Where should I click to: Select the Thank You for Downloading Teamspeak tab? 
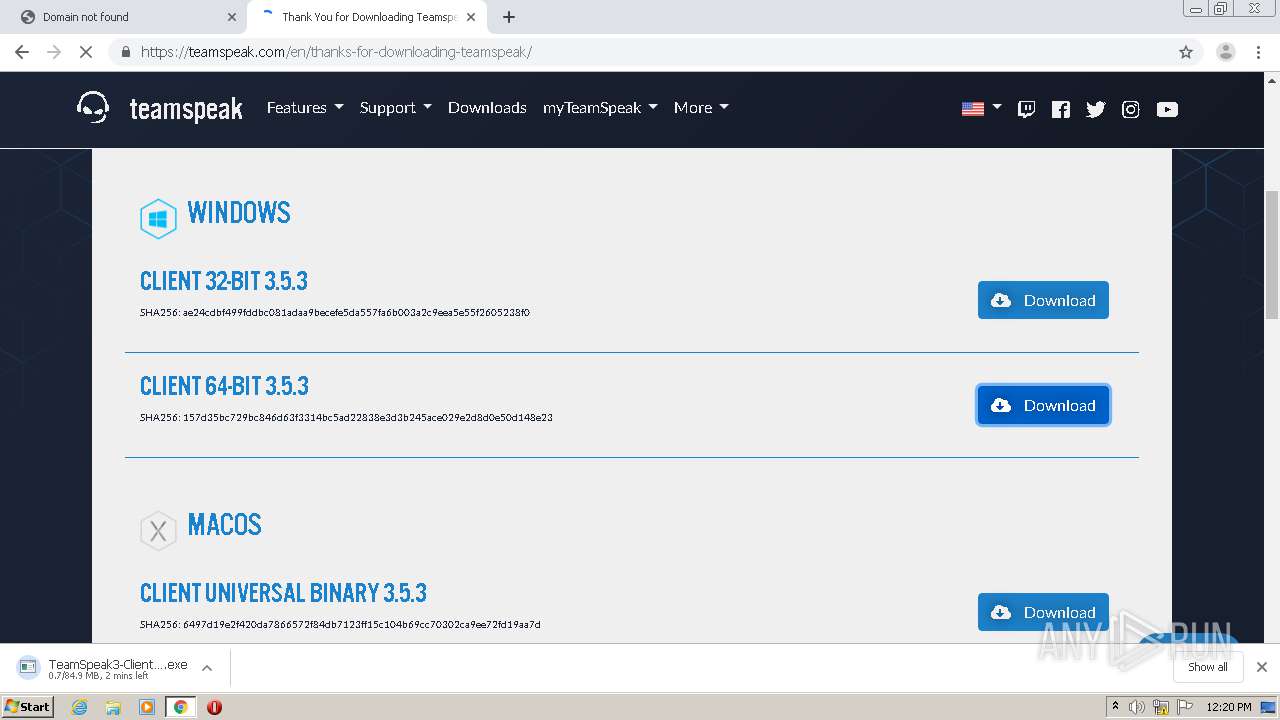point(367,17)
